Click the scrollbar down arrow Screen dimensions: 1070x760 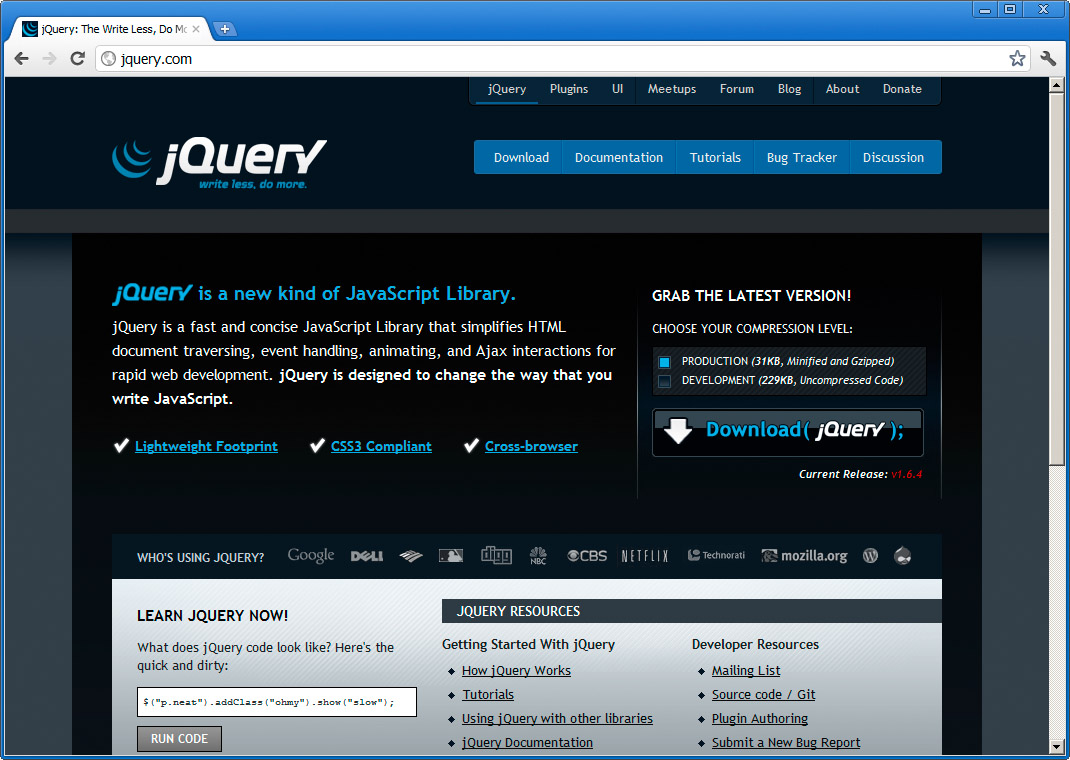[1056, 746]
